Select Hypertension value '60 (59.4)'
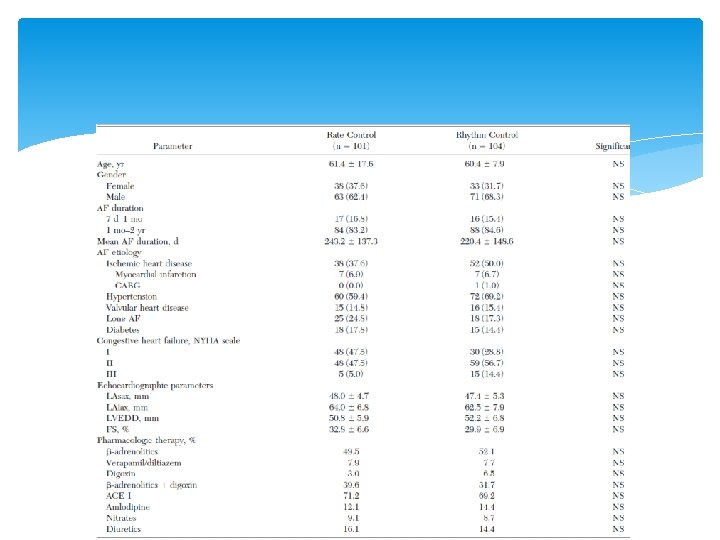 [x=351, y=297]
